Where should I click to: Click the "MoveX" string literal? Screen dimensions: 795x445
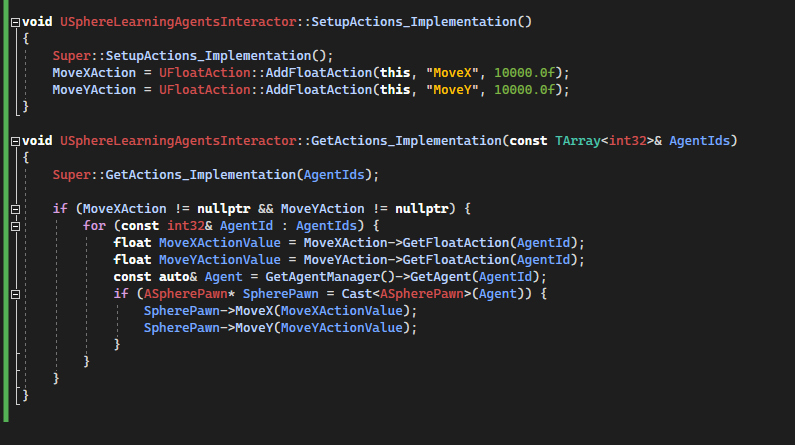coord(452,73)
